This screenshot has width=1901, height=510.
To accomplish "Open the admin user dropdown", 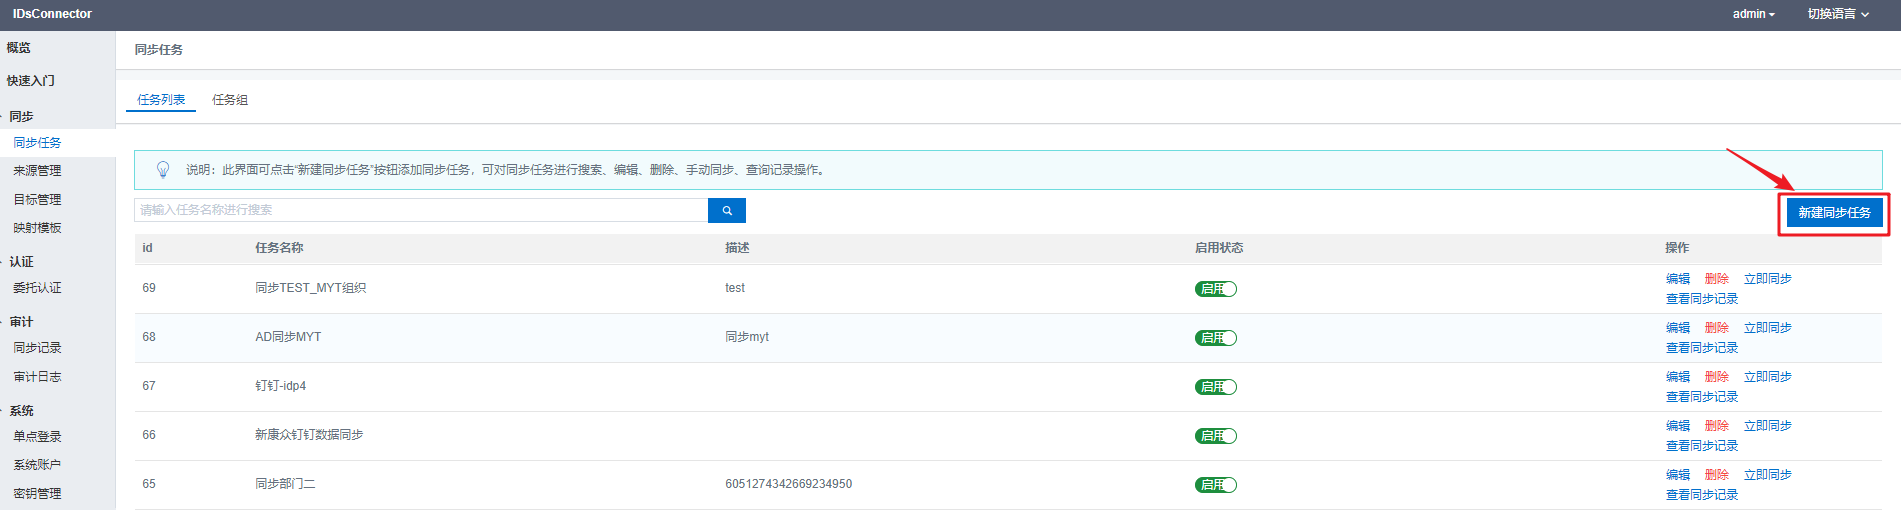I will (1753, 14).
